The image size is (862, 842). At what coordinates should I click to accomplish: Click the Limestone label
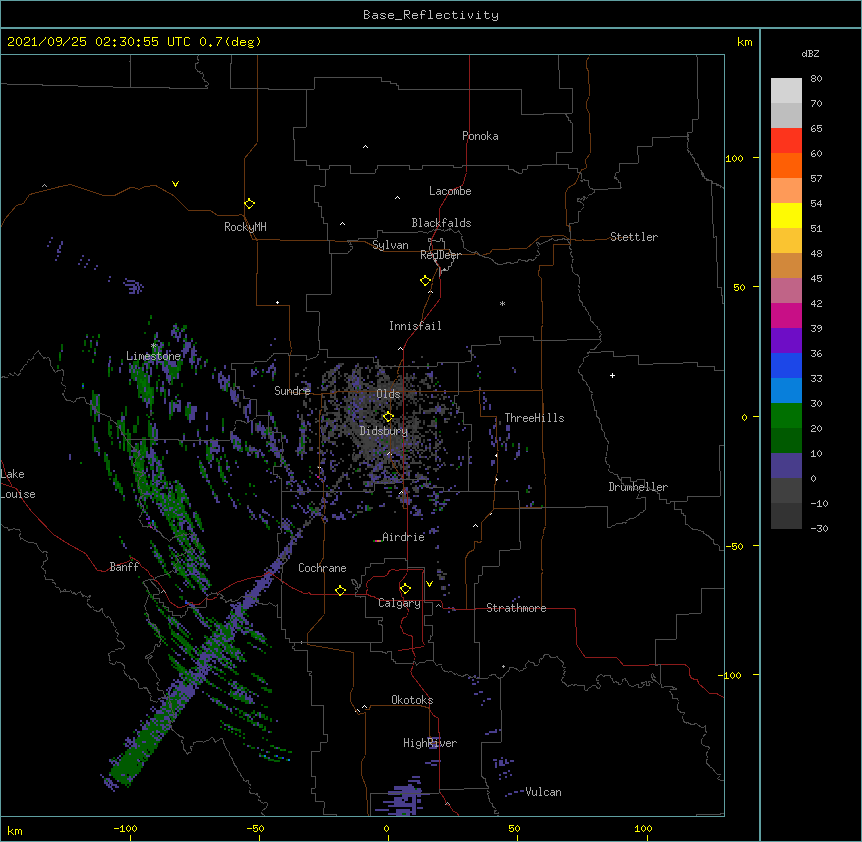click(153, 356)
